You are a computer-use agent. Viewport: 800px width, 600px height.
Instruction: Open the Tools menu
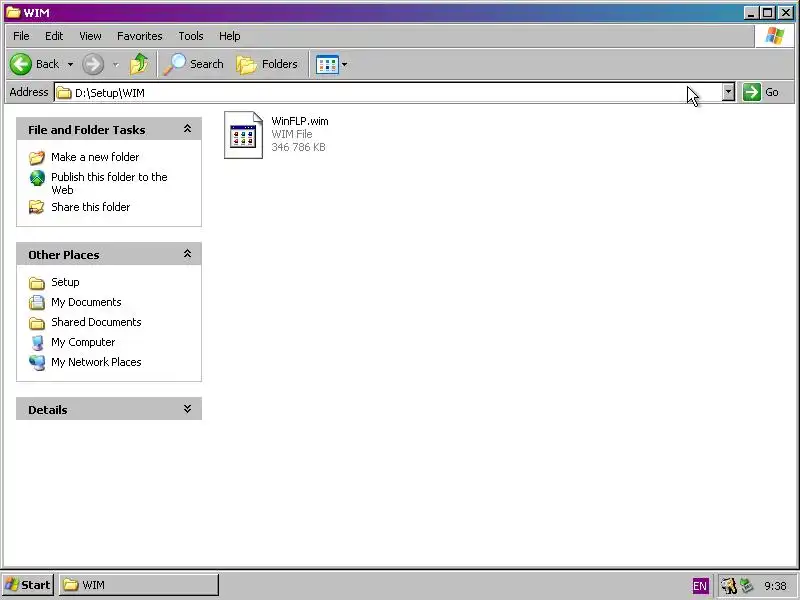(191, 36)
